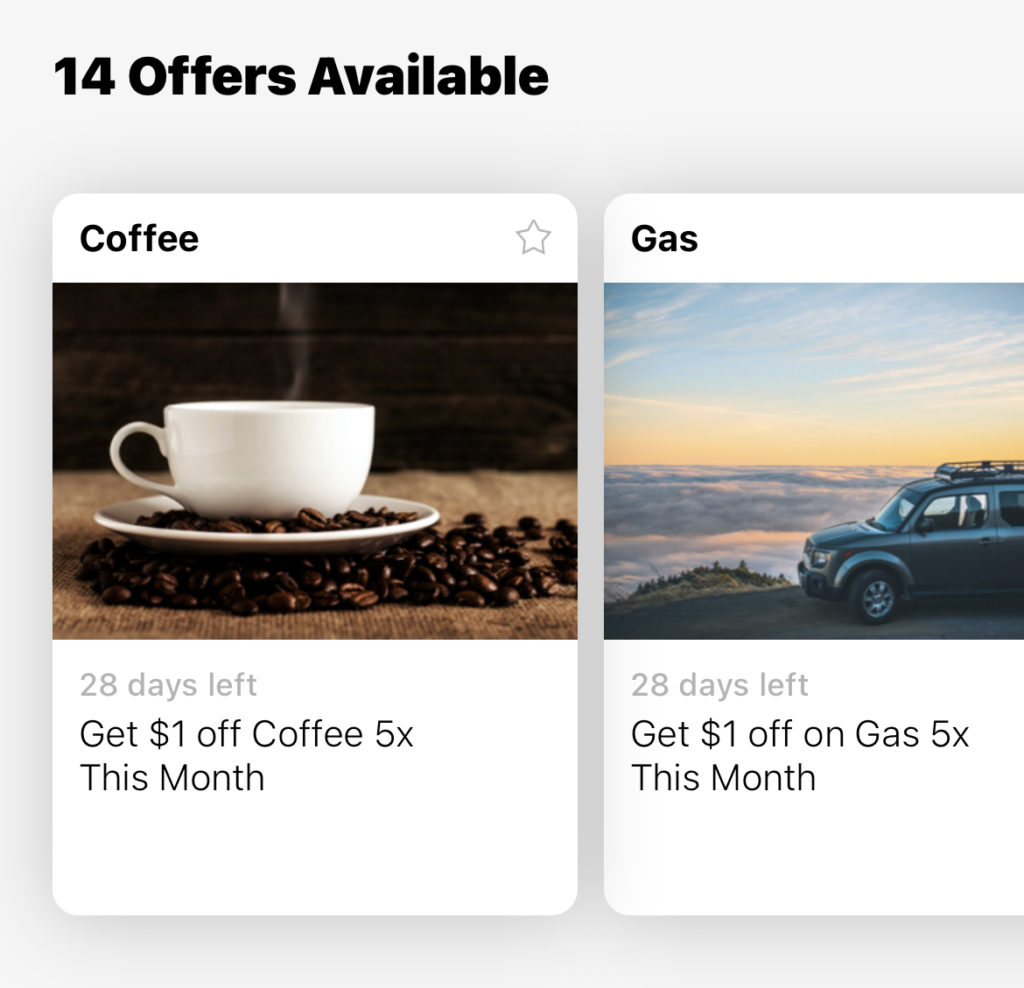Image resolution: width=1024 pixels, height=988 pixels.
Task: Favorite the Coffee offer with the star
Action: tap(533, 238)
